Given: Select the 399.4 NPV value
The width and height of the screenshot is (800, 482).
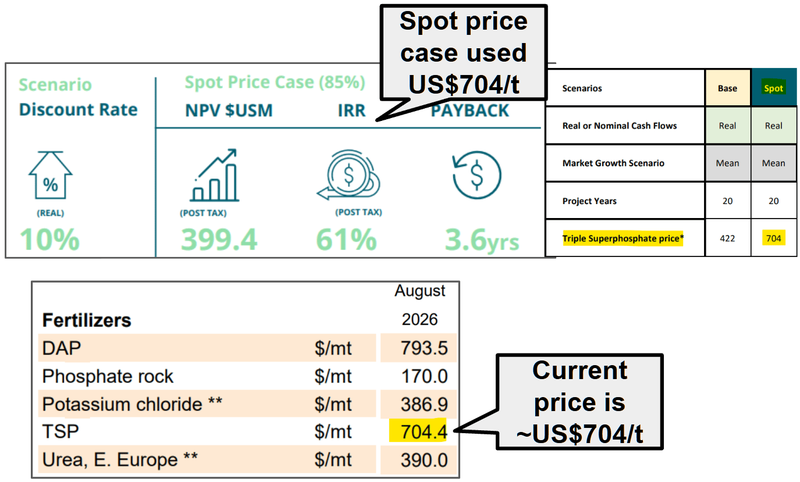Looking at the screenshot, I should click(x=219, y=240).
